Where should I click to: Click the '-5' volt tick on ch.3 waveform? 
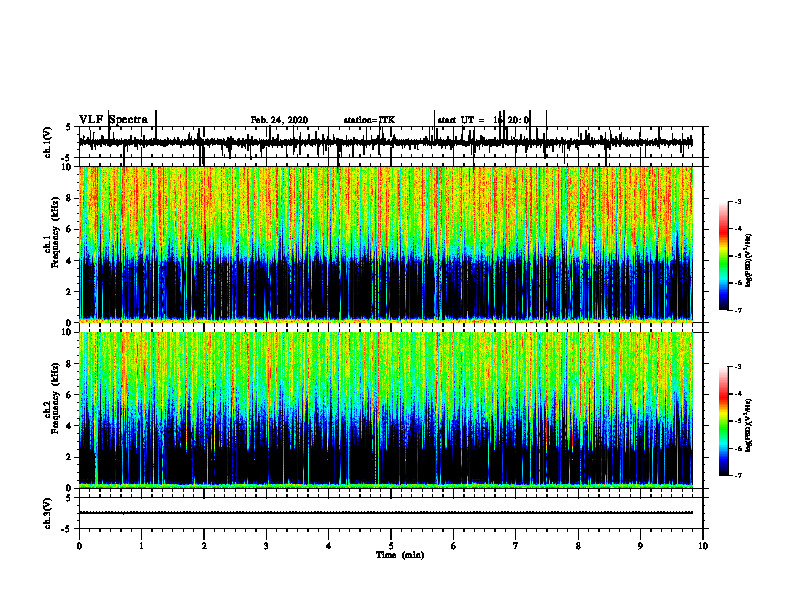pyautogui.click(x=66, y=529)
